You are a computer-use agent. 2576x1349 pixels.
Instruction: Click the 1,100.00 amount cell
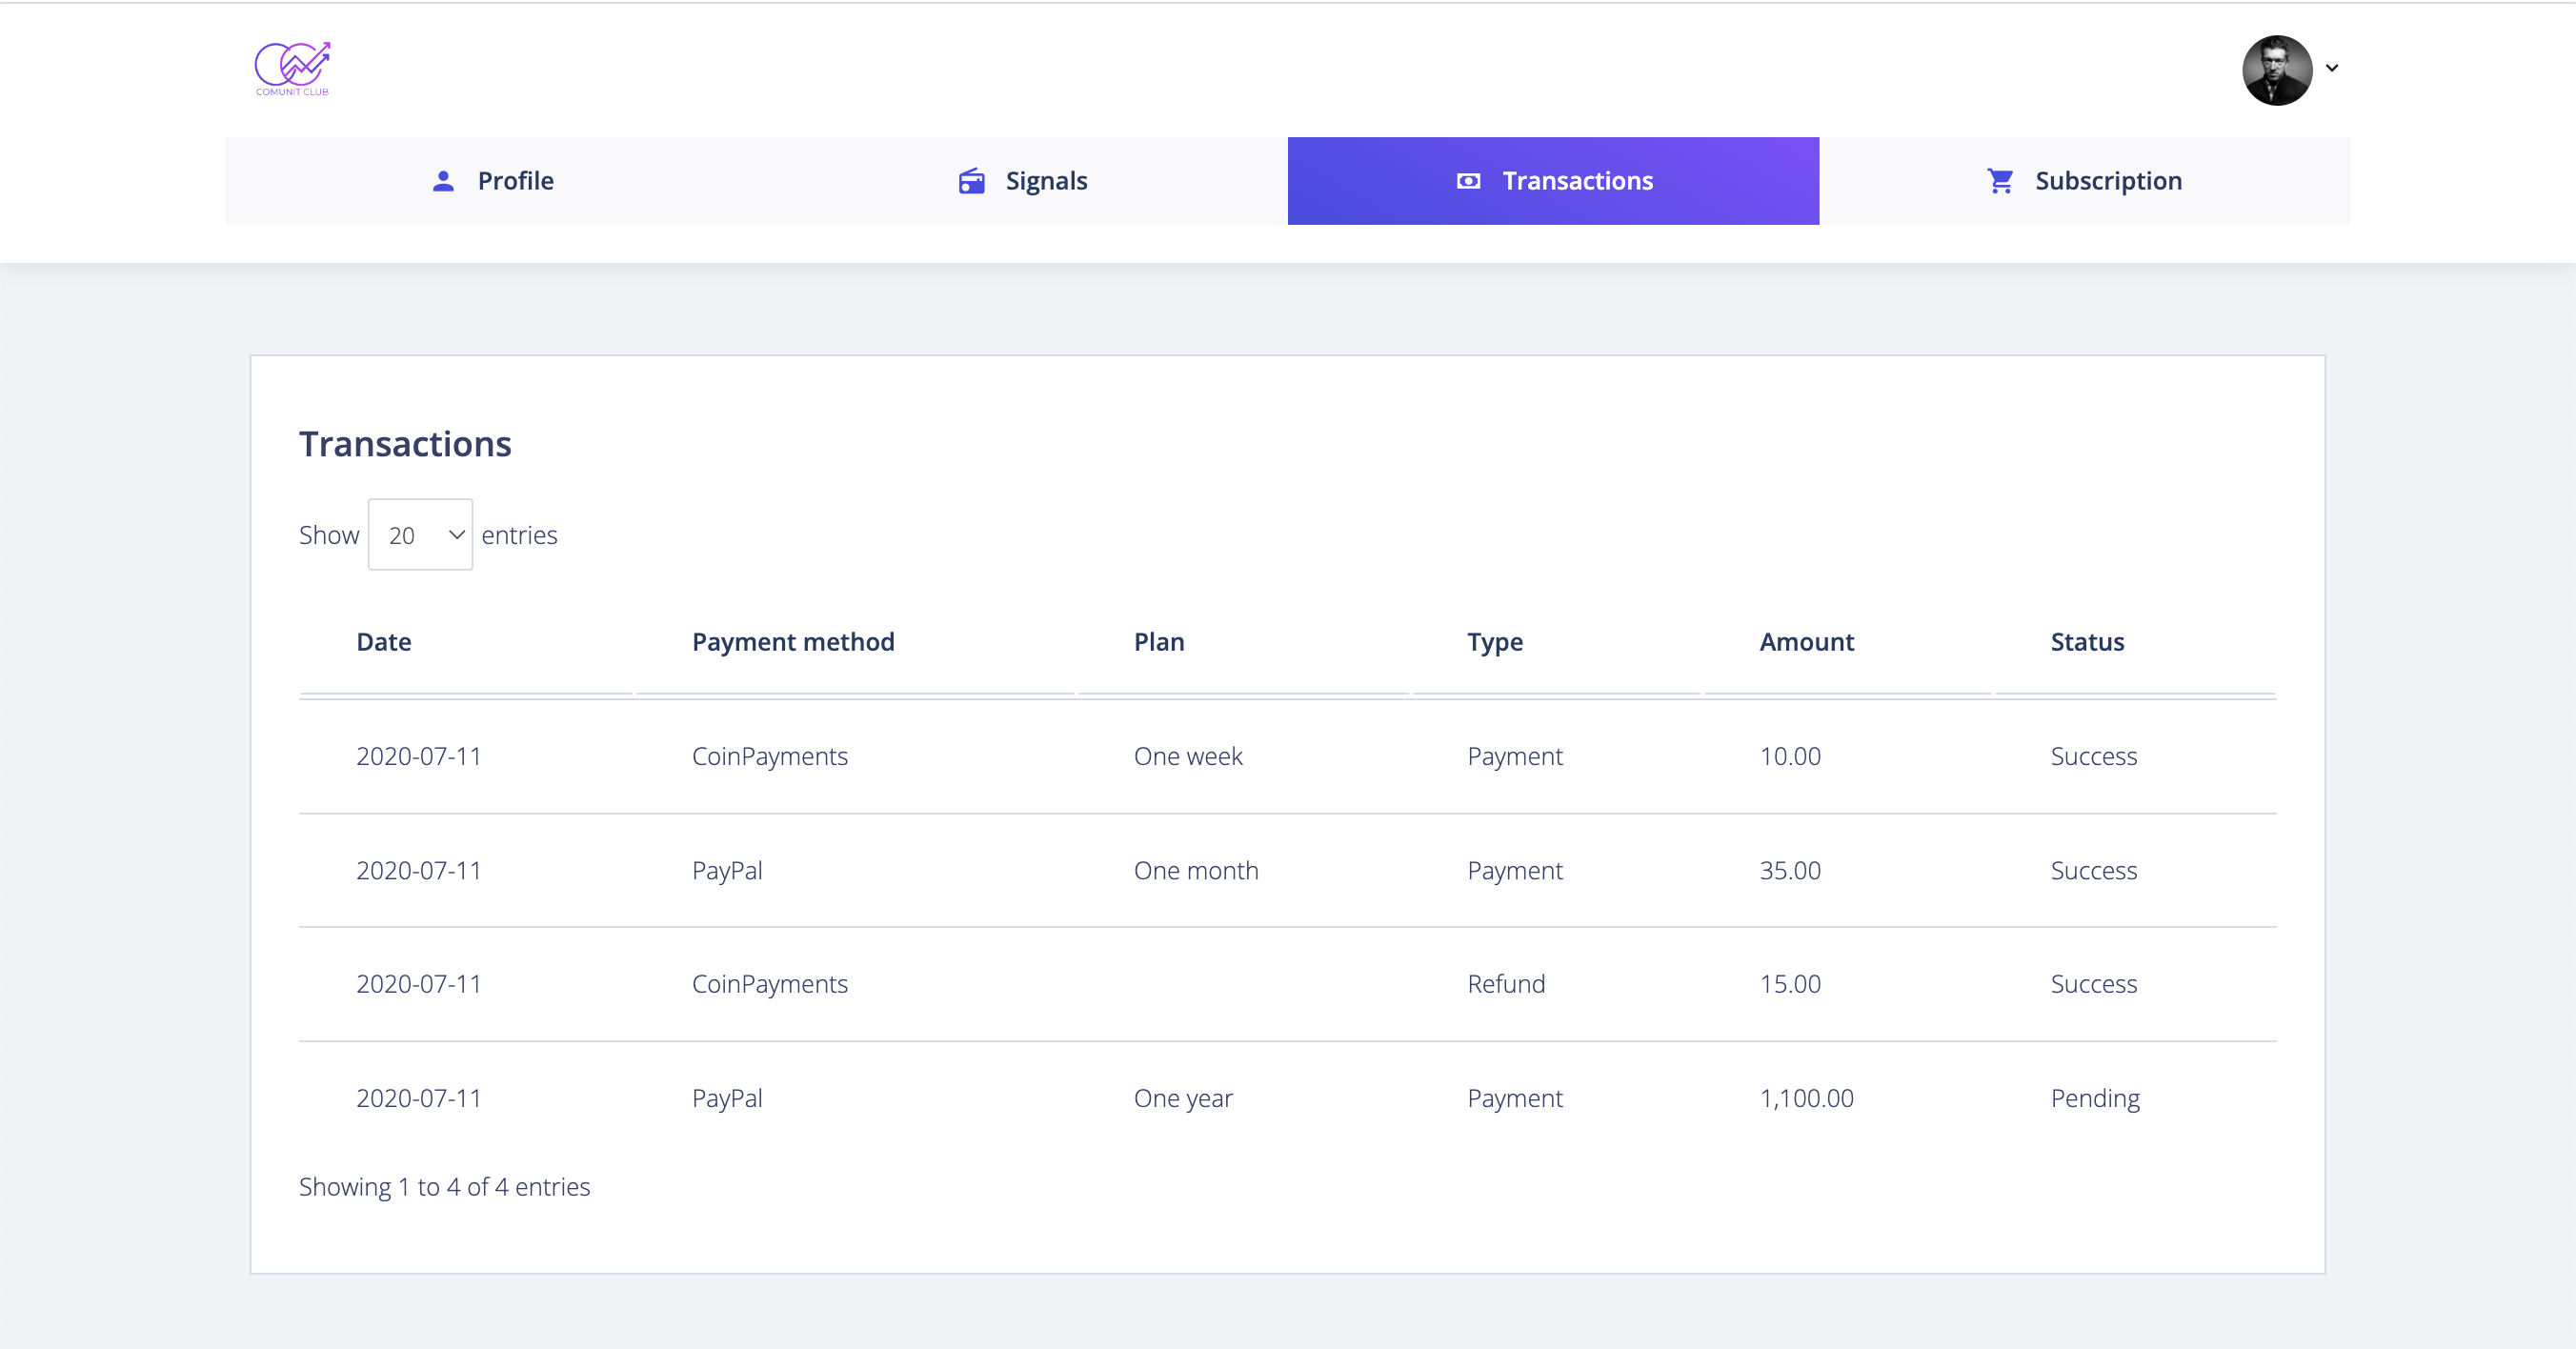(1806, 1098)
